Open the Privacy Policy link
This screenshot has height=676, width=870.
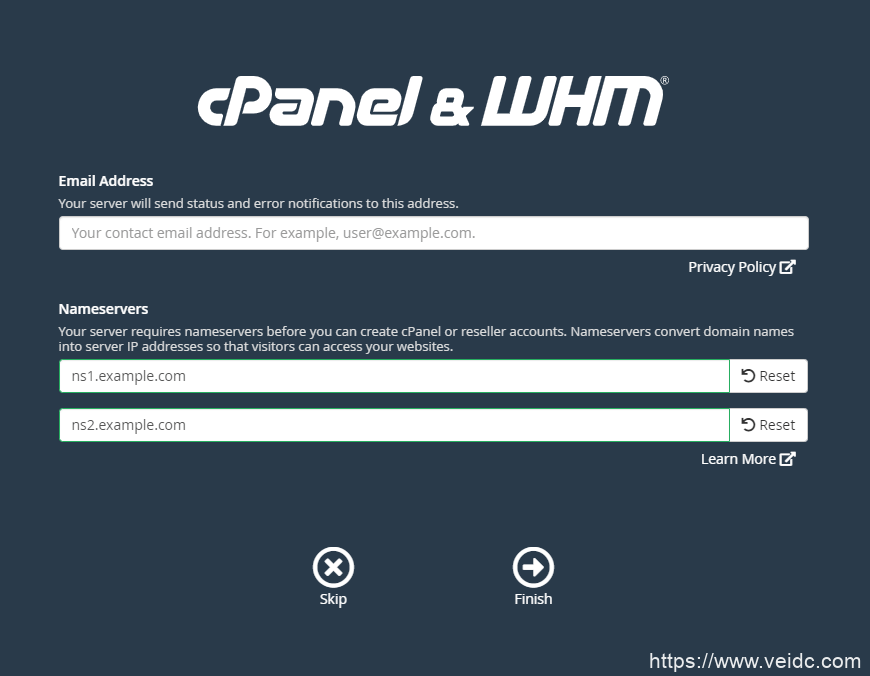[742, 267]
